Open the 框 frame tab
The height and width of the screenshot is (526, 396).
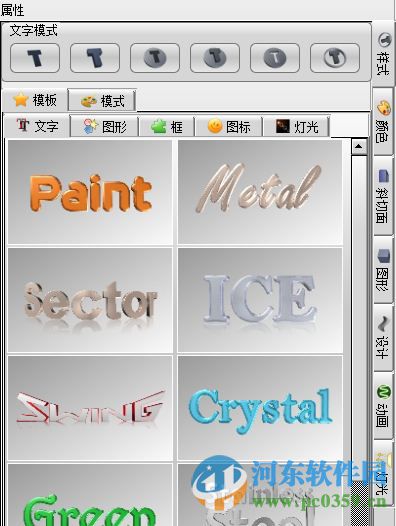click(167, 126)
